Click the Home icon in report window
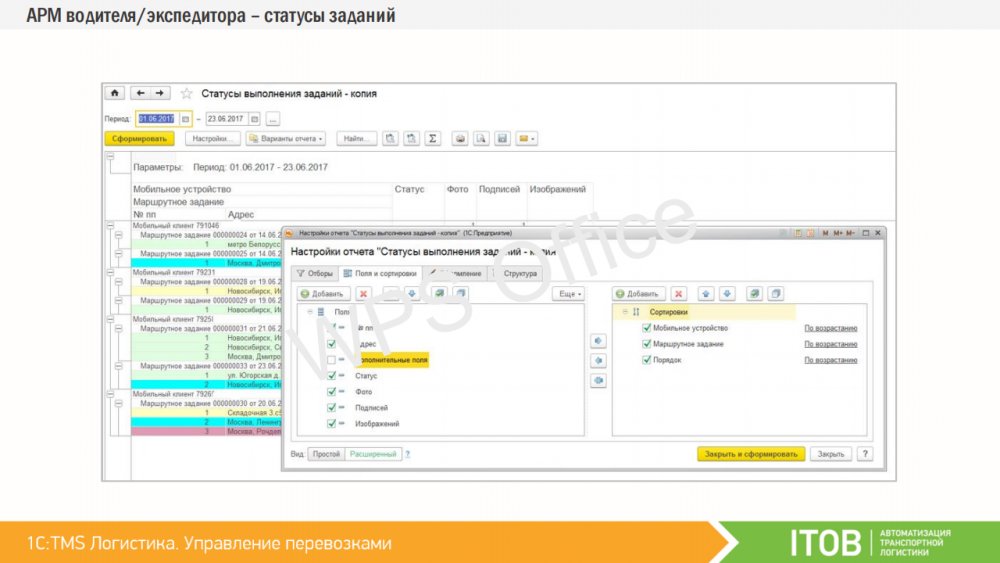The height and width of the screenshot is (563, 1000). point(115,93)
